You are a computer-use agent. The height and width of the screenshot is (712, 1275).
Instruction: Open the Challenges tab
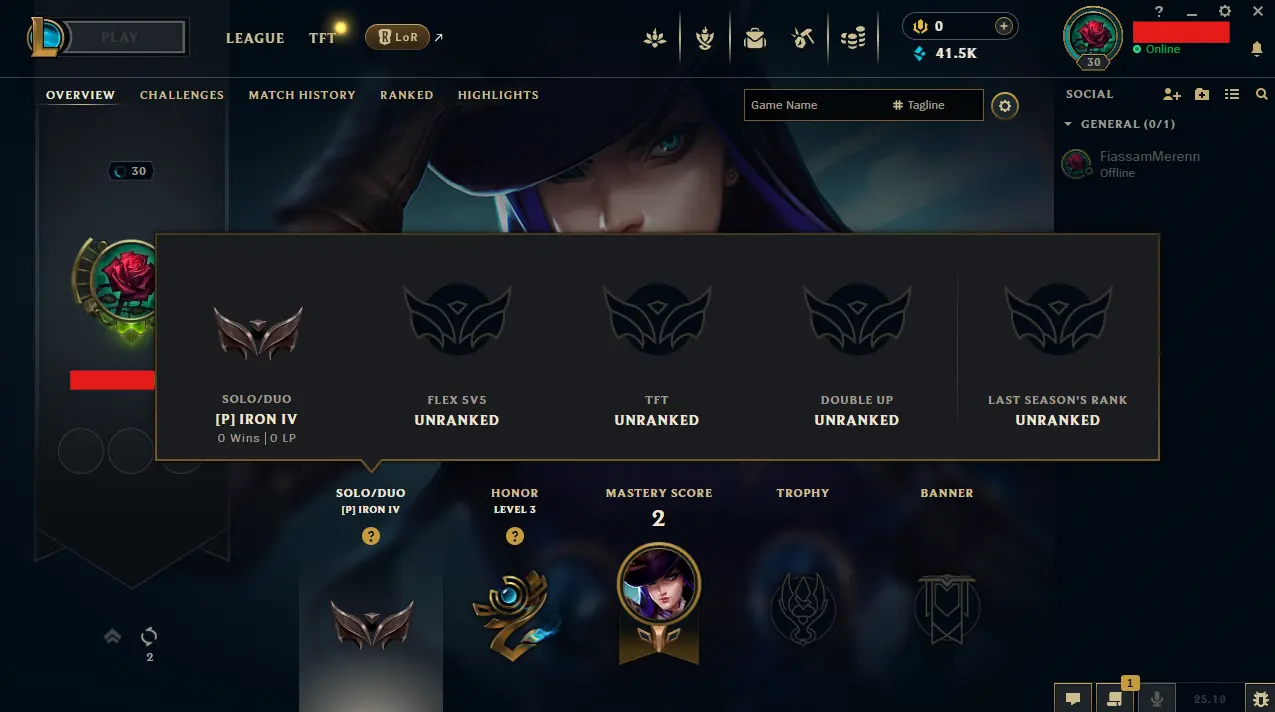pyautogui.click(x=182, y=95)
